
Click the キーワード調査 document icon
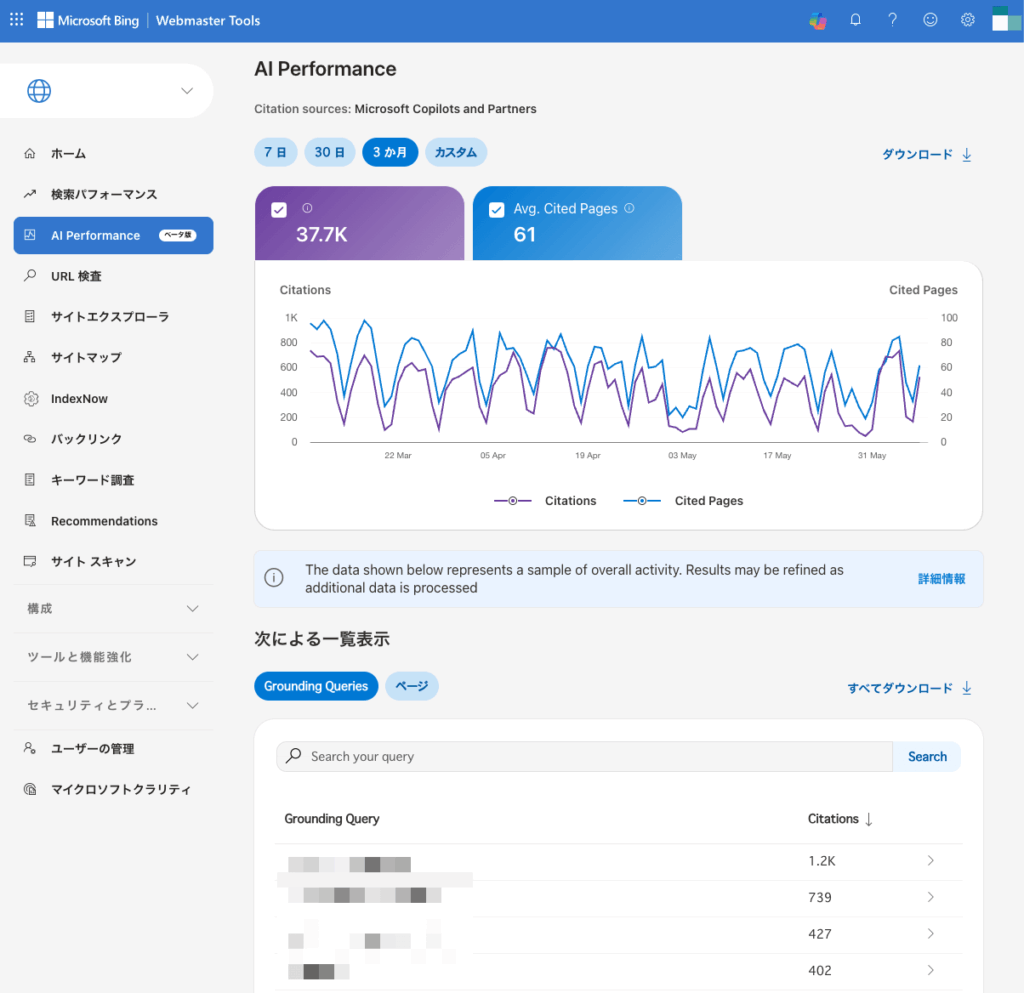(x=30, y=480)
